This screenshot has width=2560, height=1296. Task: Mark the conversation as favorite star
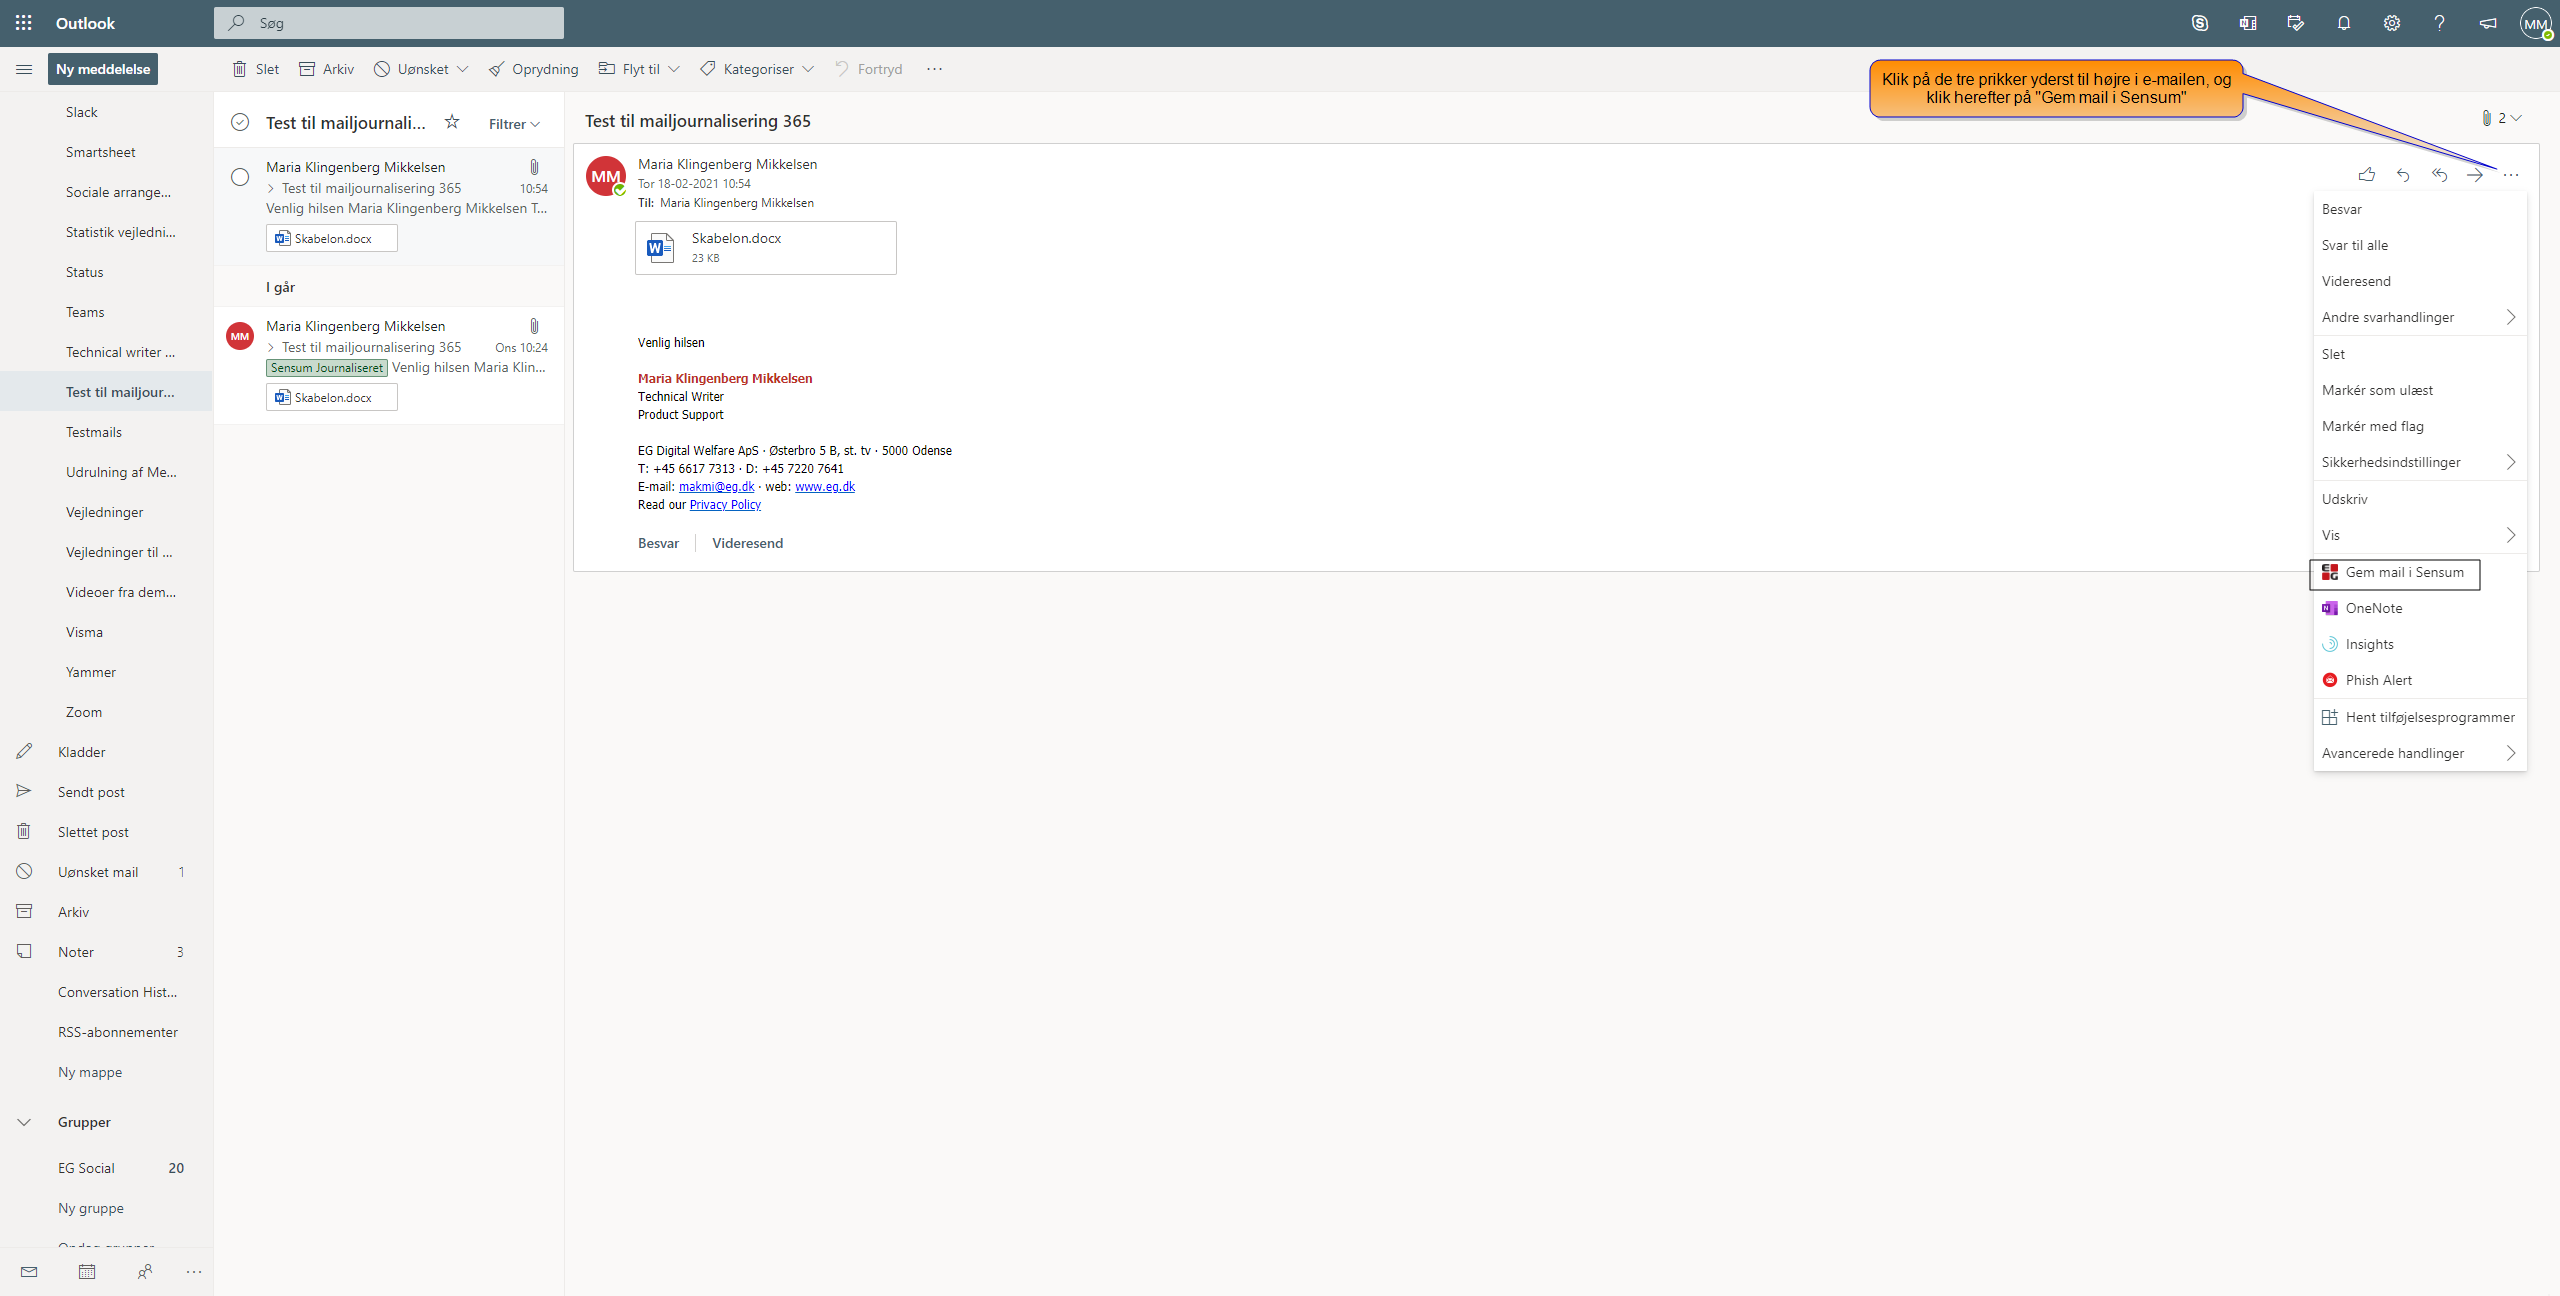(x=452, y=122)
